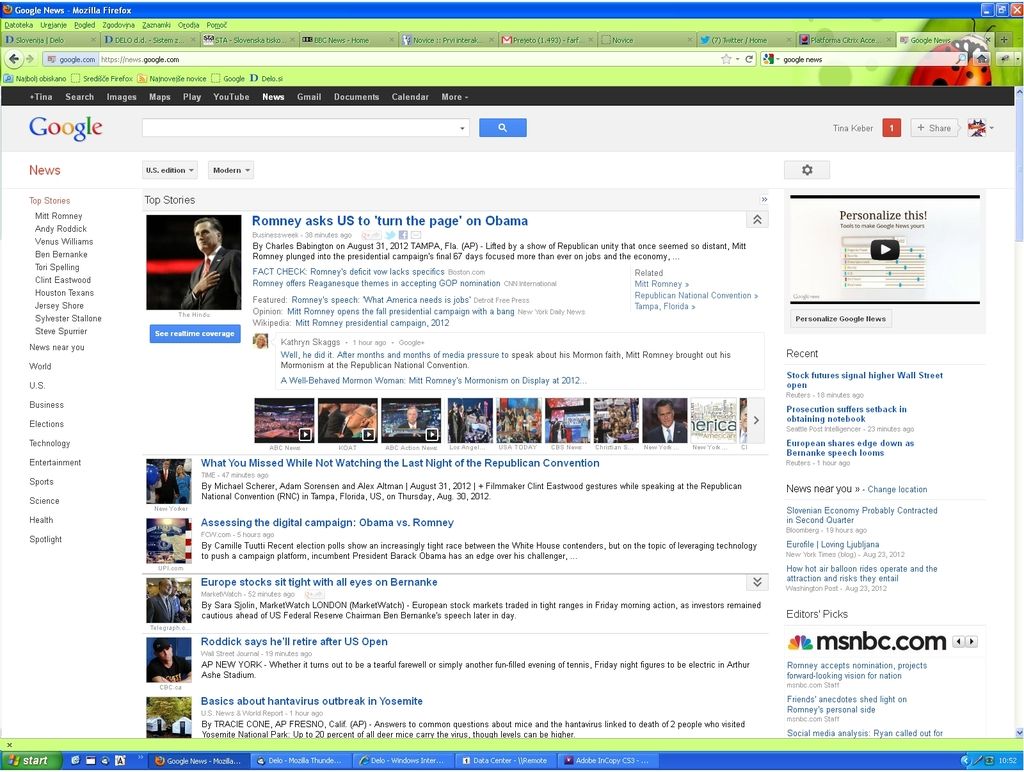Show previous Editors' Picks source
The height and width of the screenshot is (772, 1024).
[x=958, y=641]
